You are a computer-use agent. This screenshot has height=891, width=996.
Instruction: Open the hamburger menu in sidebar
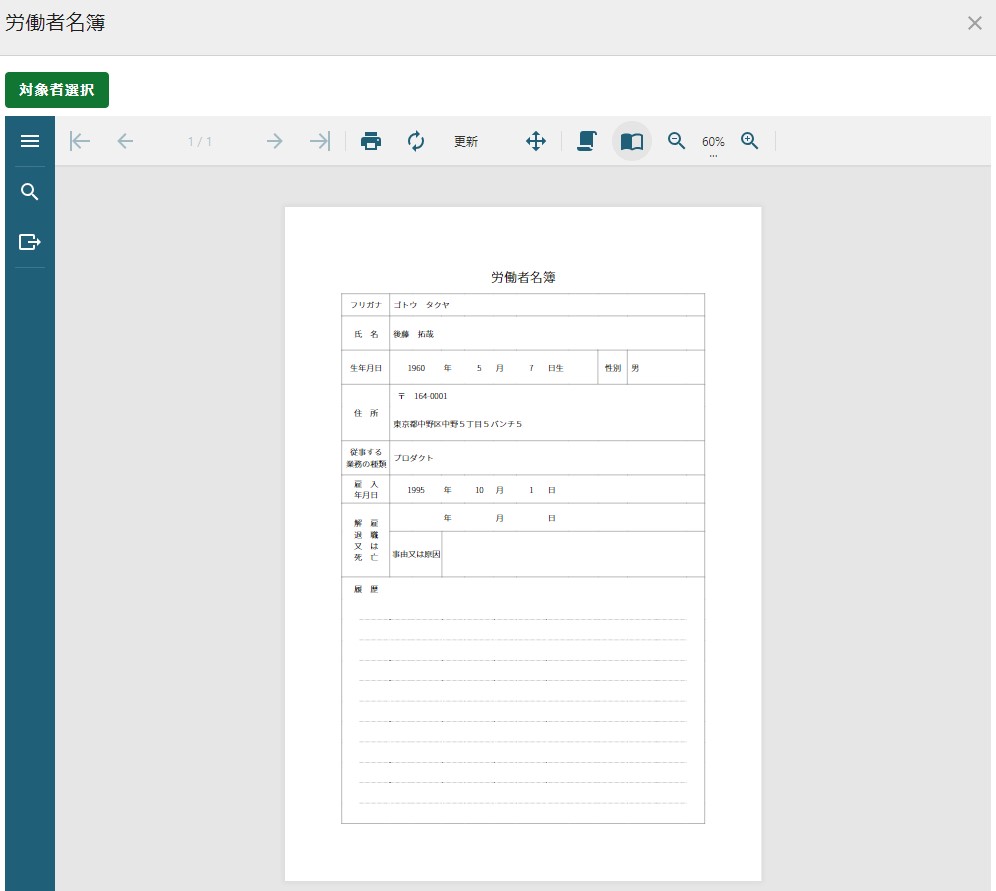30,141
